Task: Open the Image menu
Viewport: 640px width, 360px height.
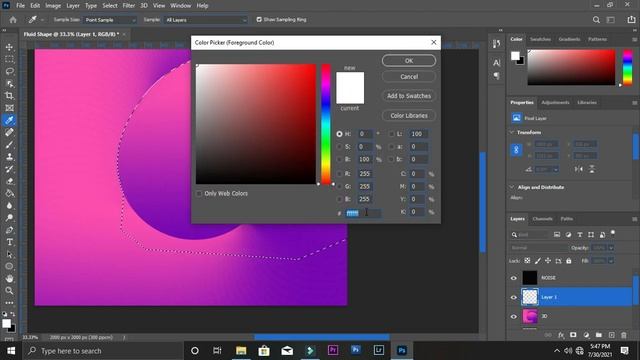Action: (x=53, y=6)
